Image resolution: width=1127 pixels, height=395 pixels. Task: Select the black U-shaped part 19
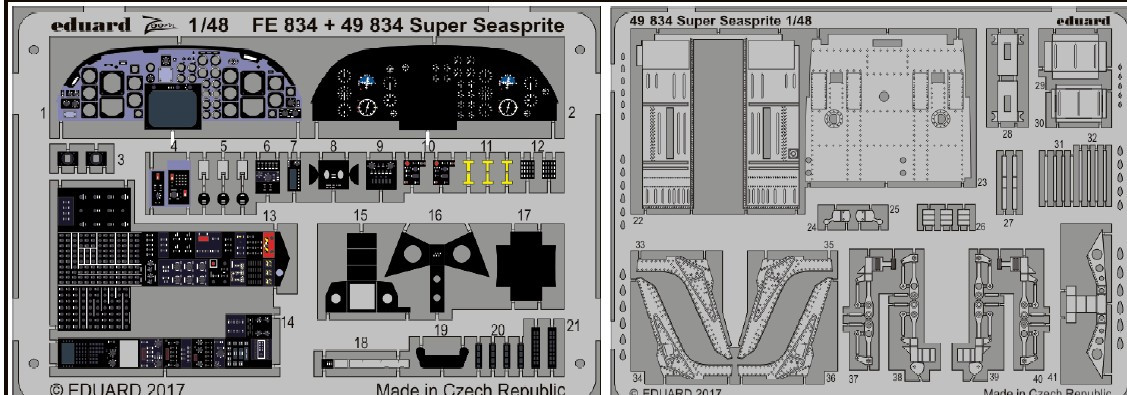tap(441, 356)
